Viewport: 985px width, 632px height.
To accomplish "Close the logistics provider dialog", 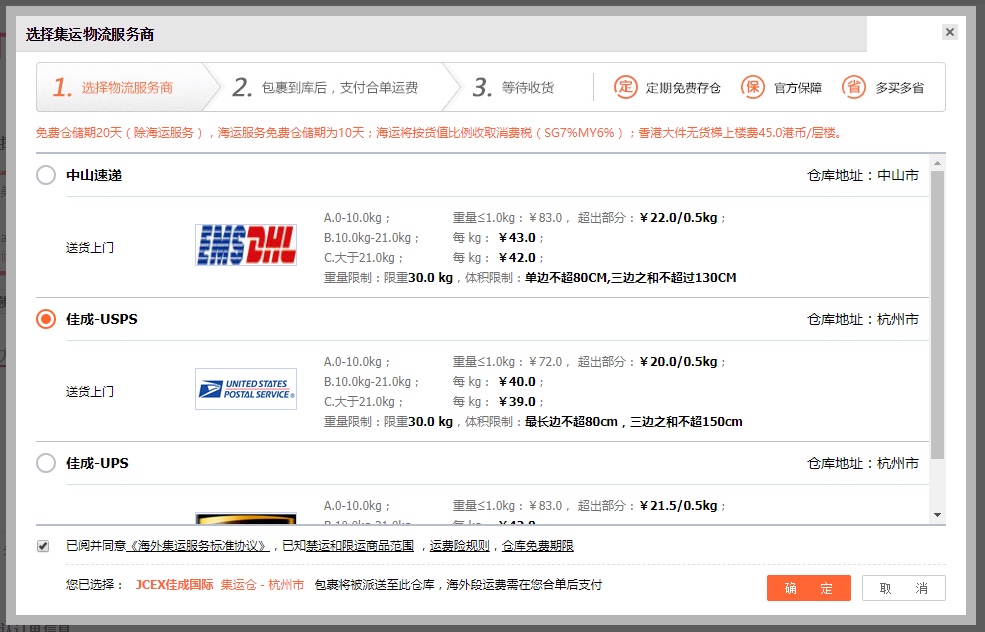I will click(x=949, y=32).
